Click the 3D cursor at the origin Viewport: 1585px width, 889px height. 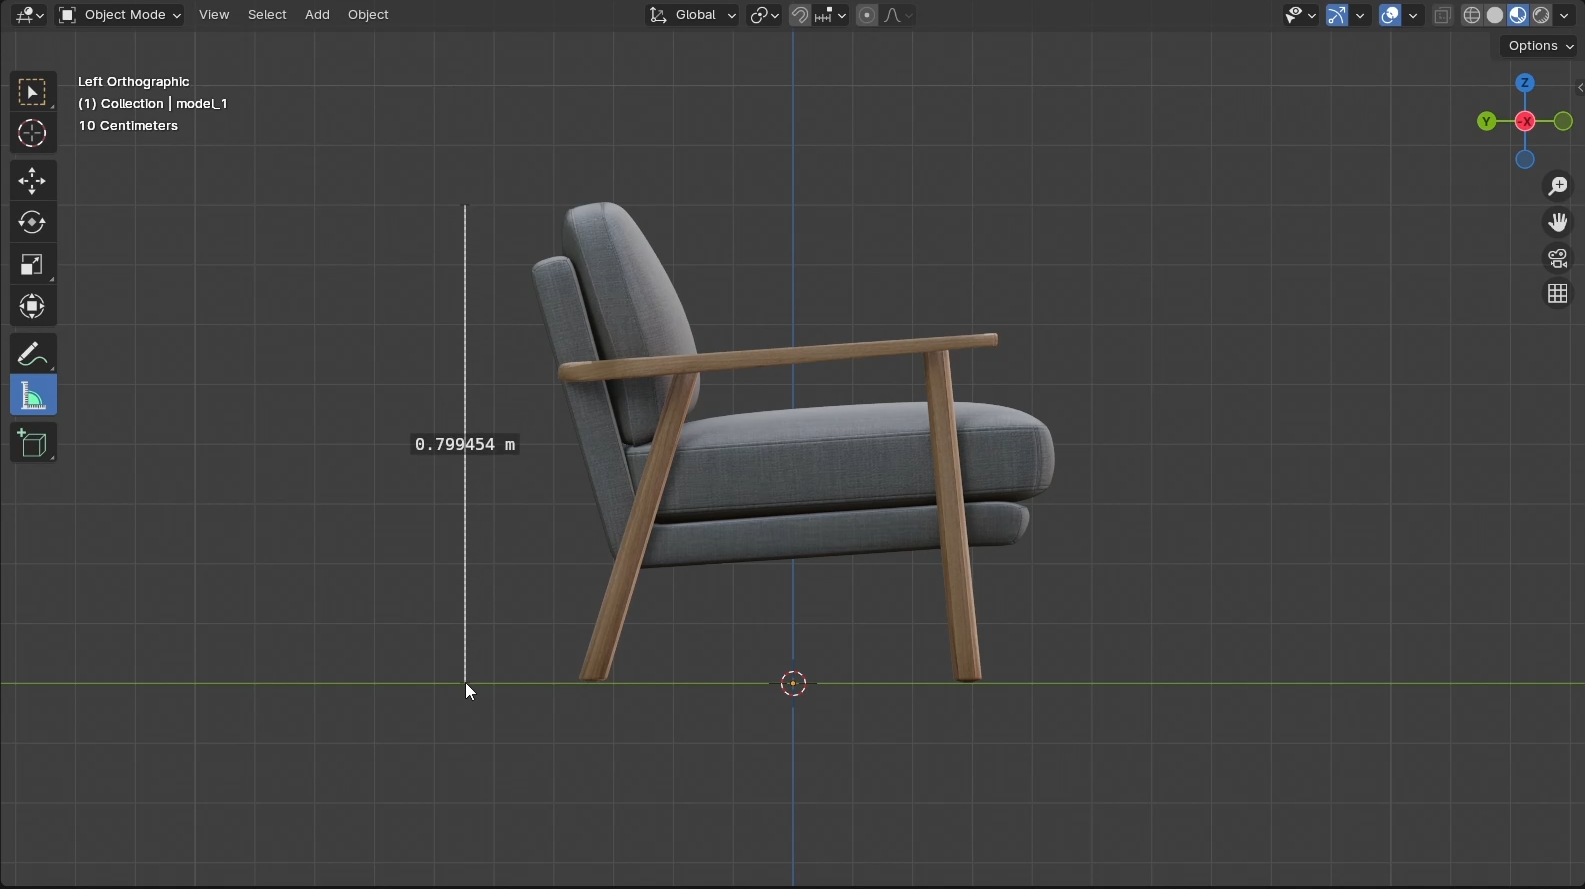pos(793,684)
